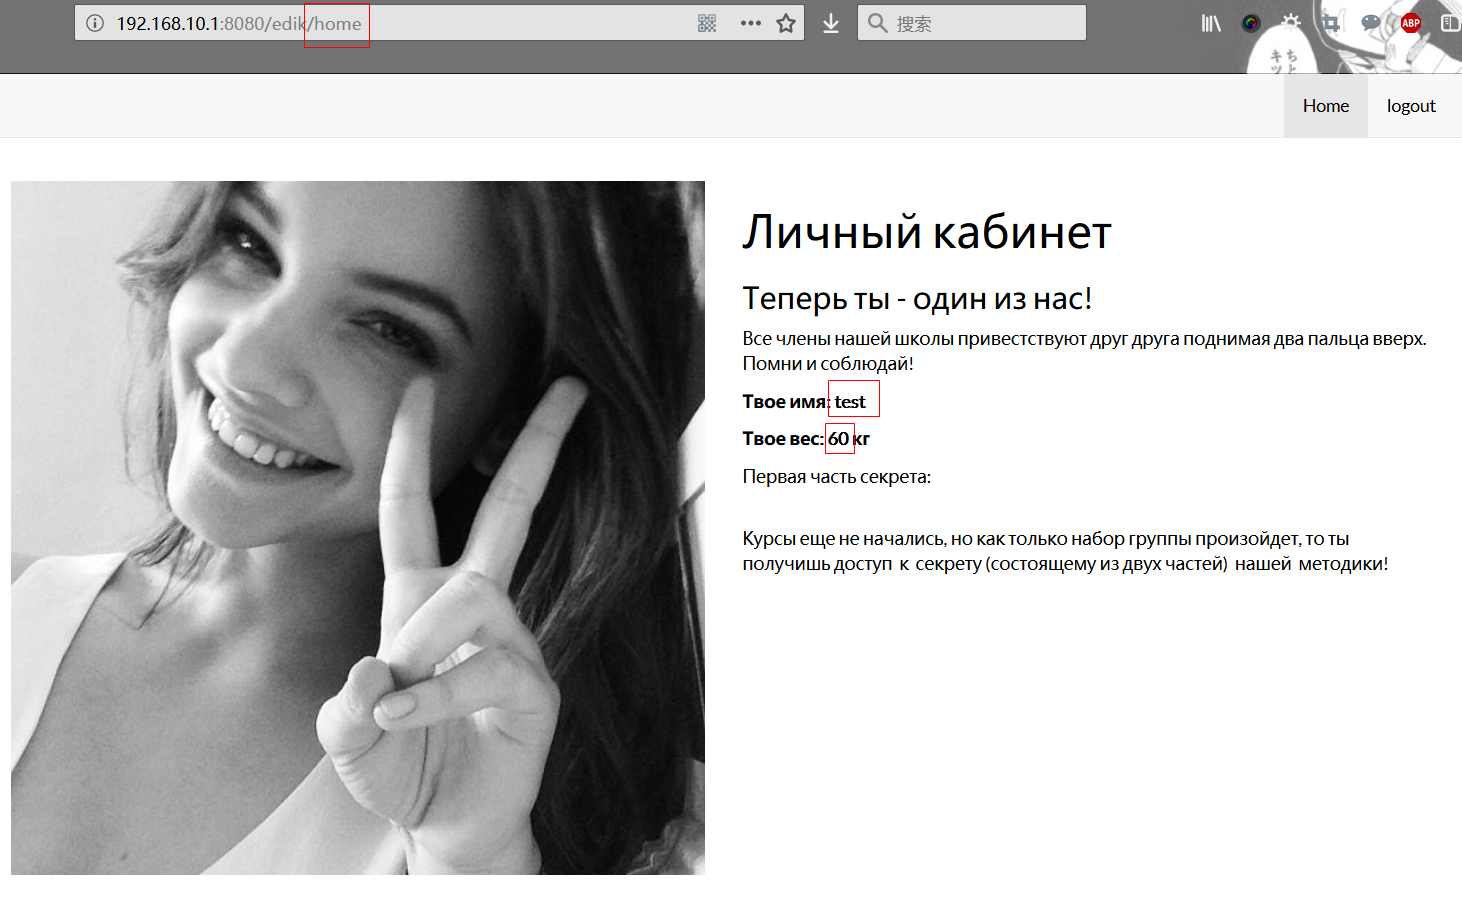This screenshot has height=923, width=1462.
Task: Open the downloads arrow button
Action: tap(831, 23)
